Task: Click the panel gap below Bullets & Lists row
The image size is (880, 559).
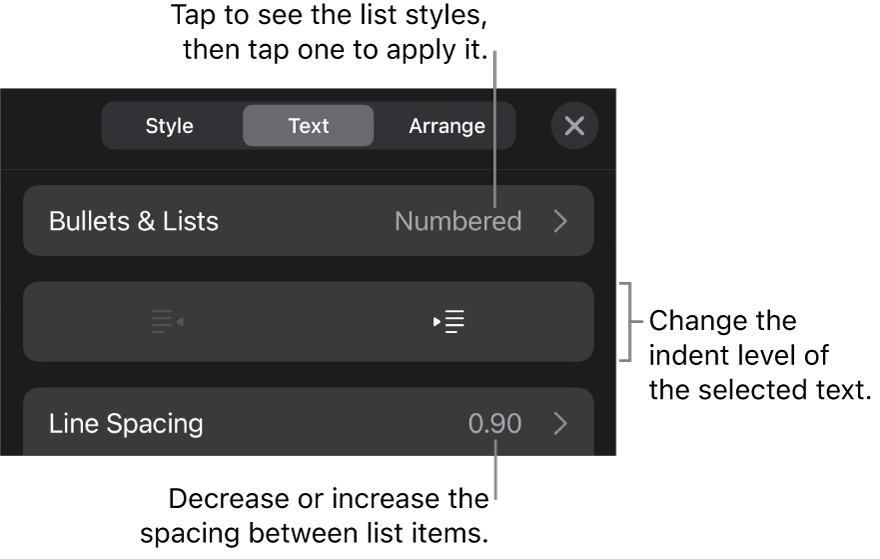Action: point(308,269)
